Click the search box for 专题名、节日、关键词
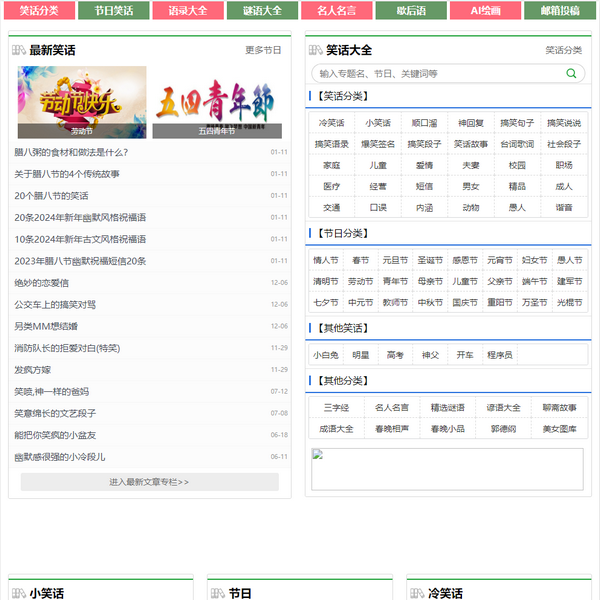600x600 pixels. 438,73
